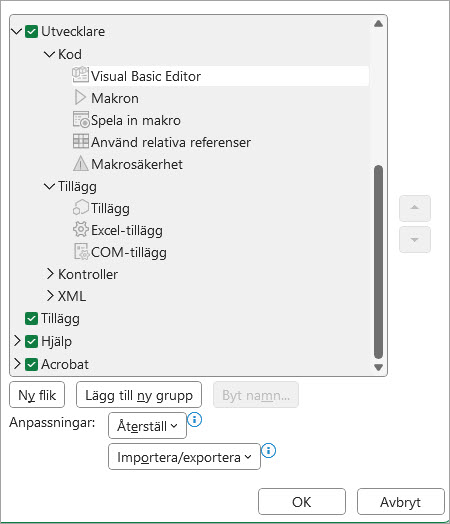Confirm with the OK button
Viewport: 450px width, 524px height.
coord(302,502)
